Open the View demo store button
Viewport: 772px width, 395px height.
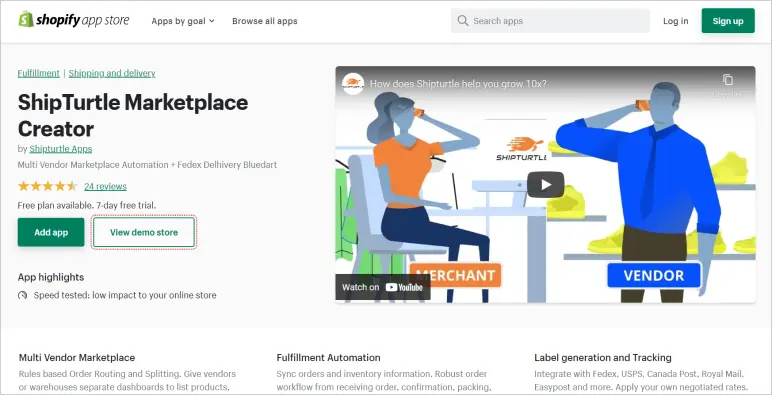pos(144,232)
